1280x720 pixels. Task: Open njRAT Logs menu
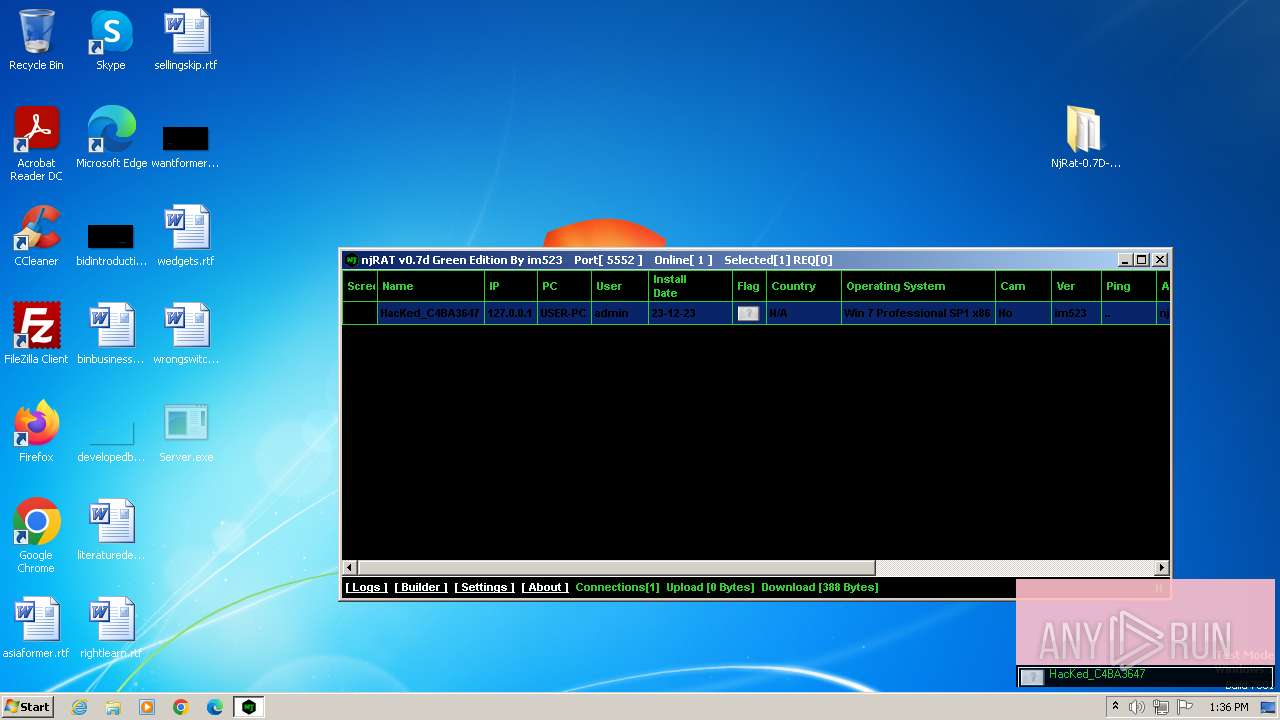(x=366, y=587)
